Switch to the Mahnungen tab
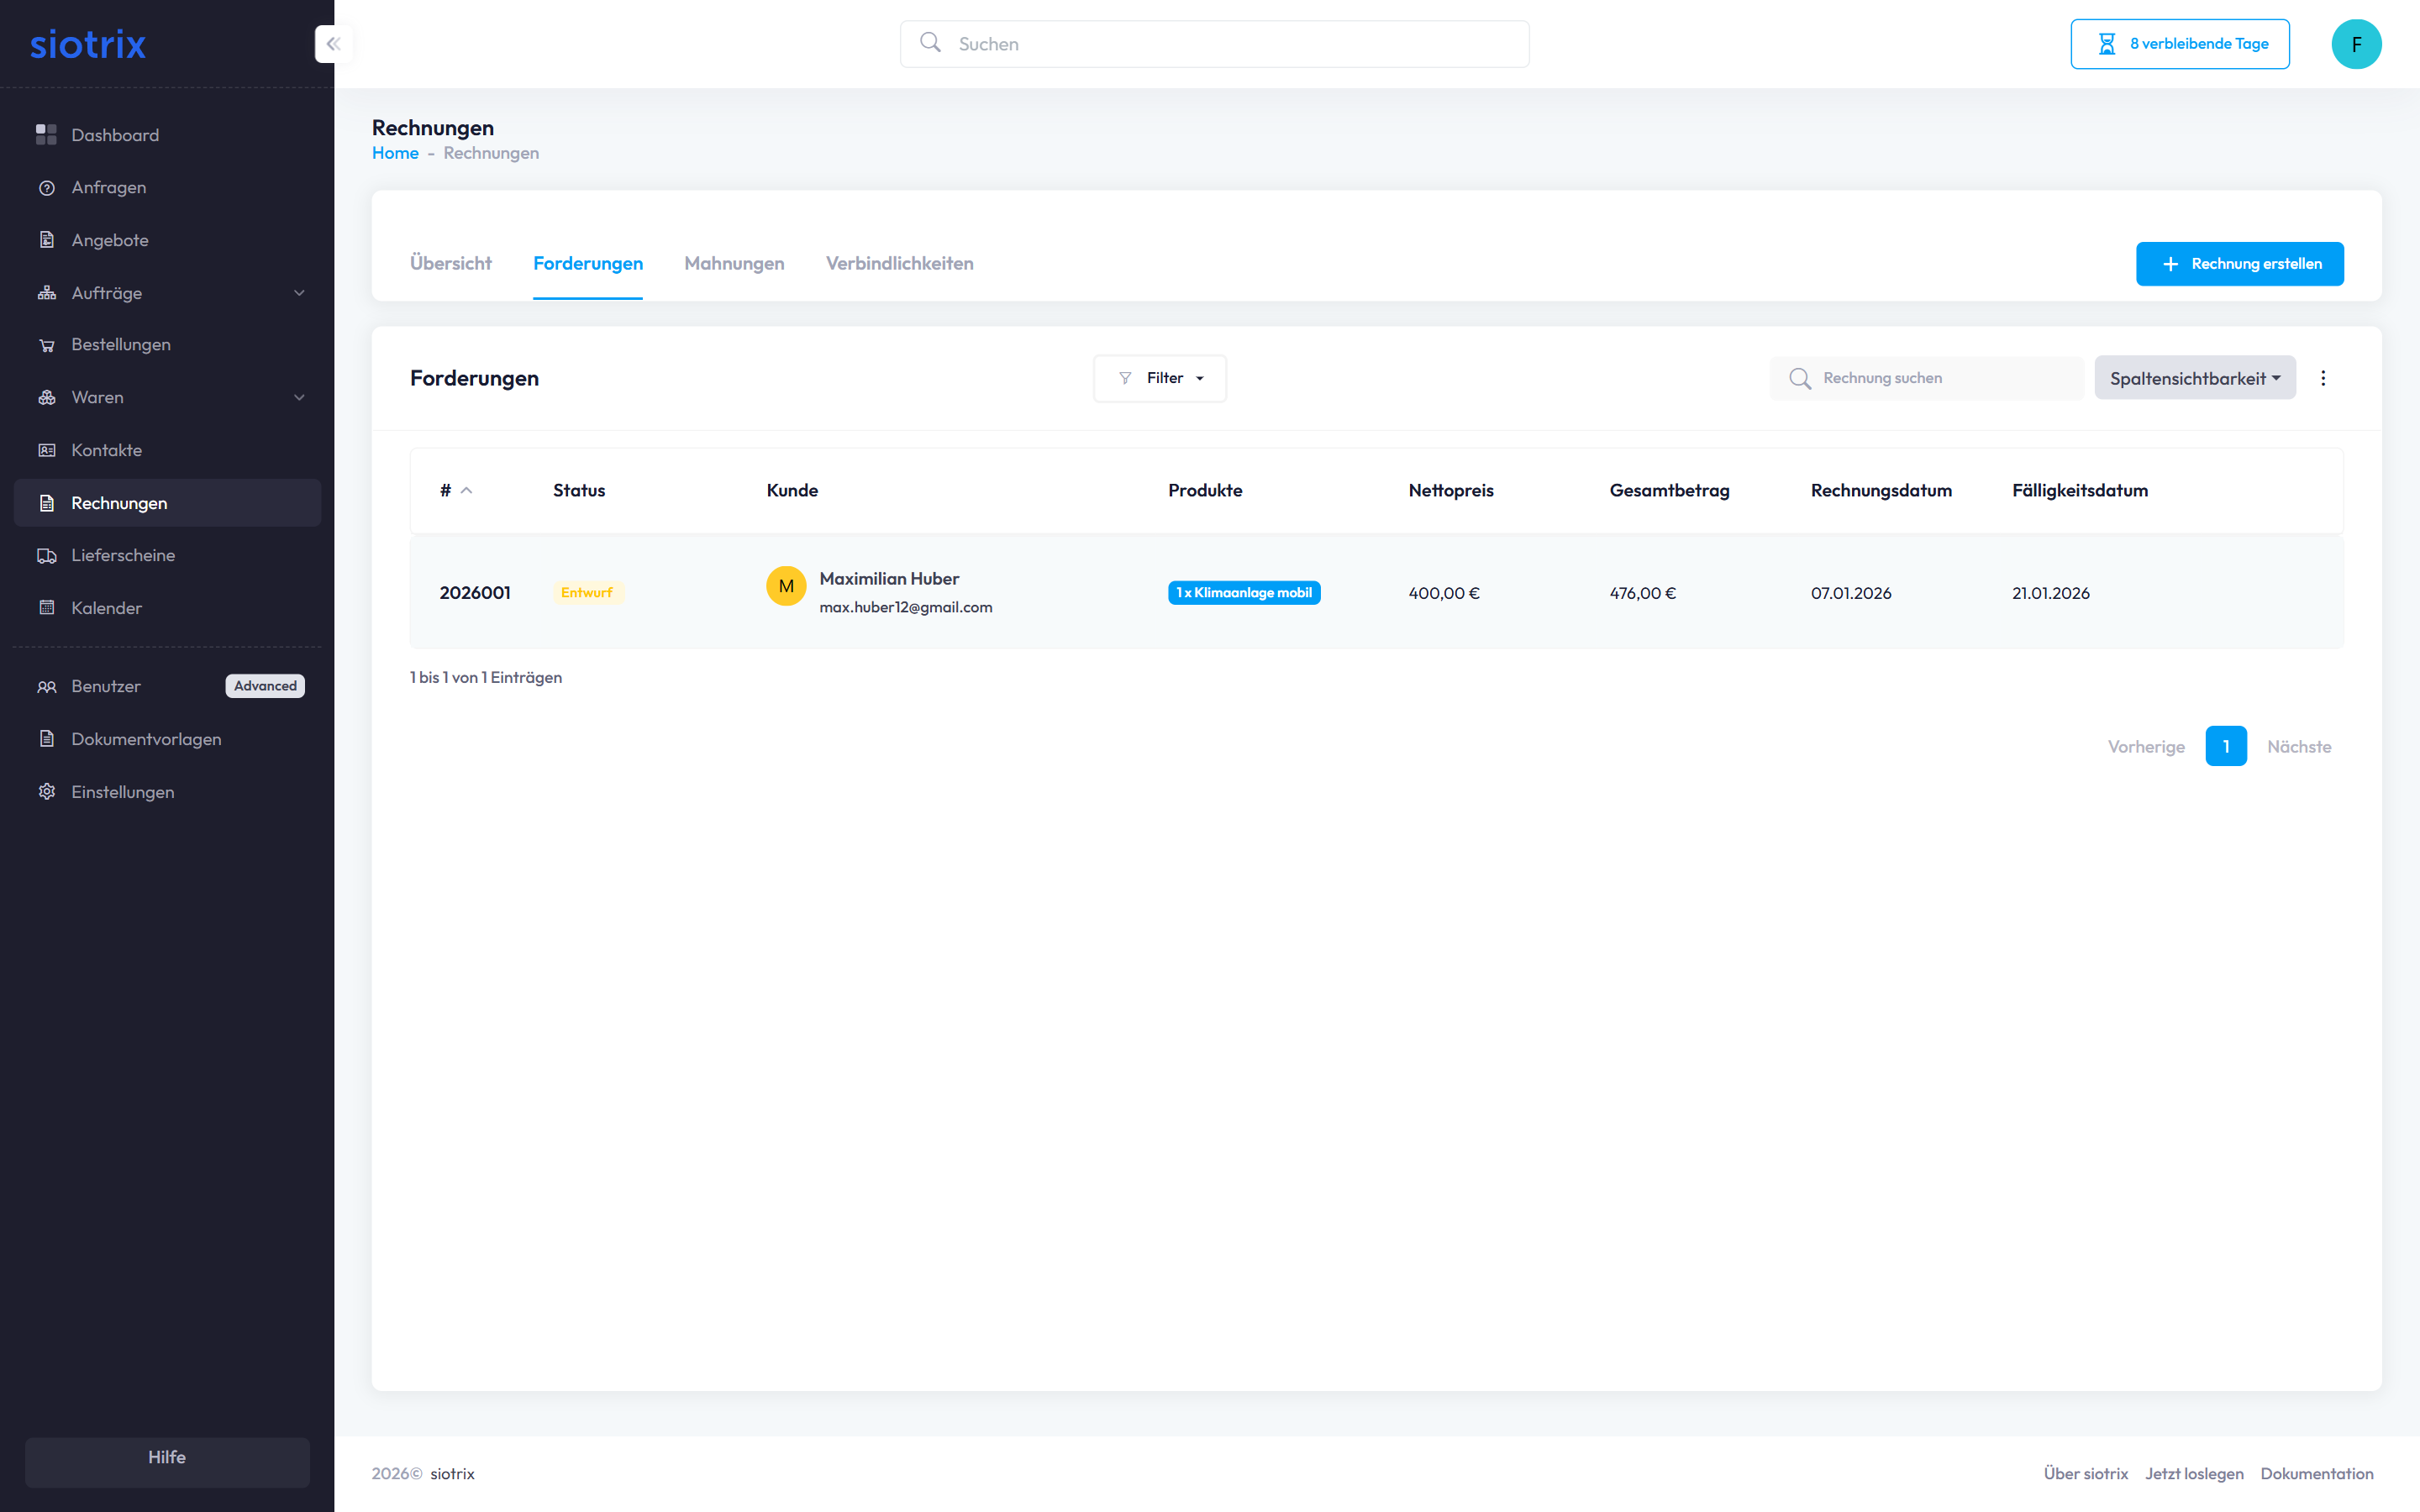 pyautogui.click(x=734, y=263)
